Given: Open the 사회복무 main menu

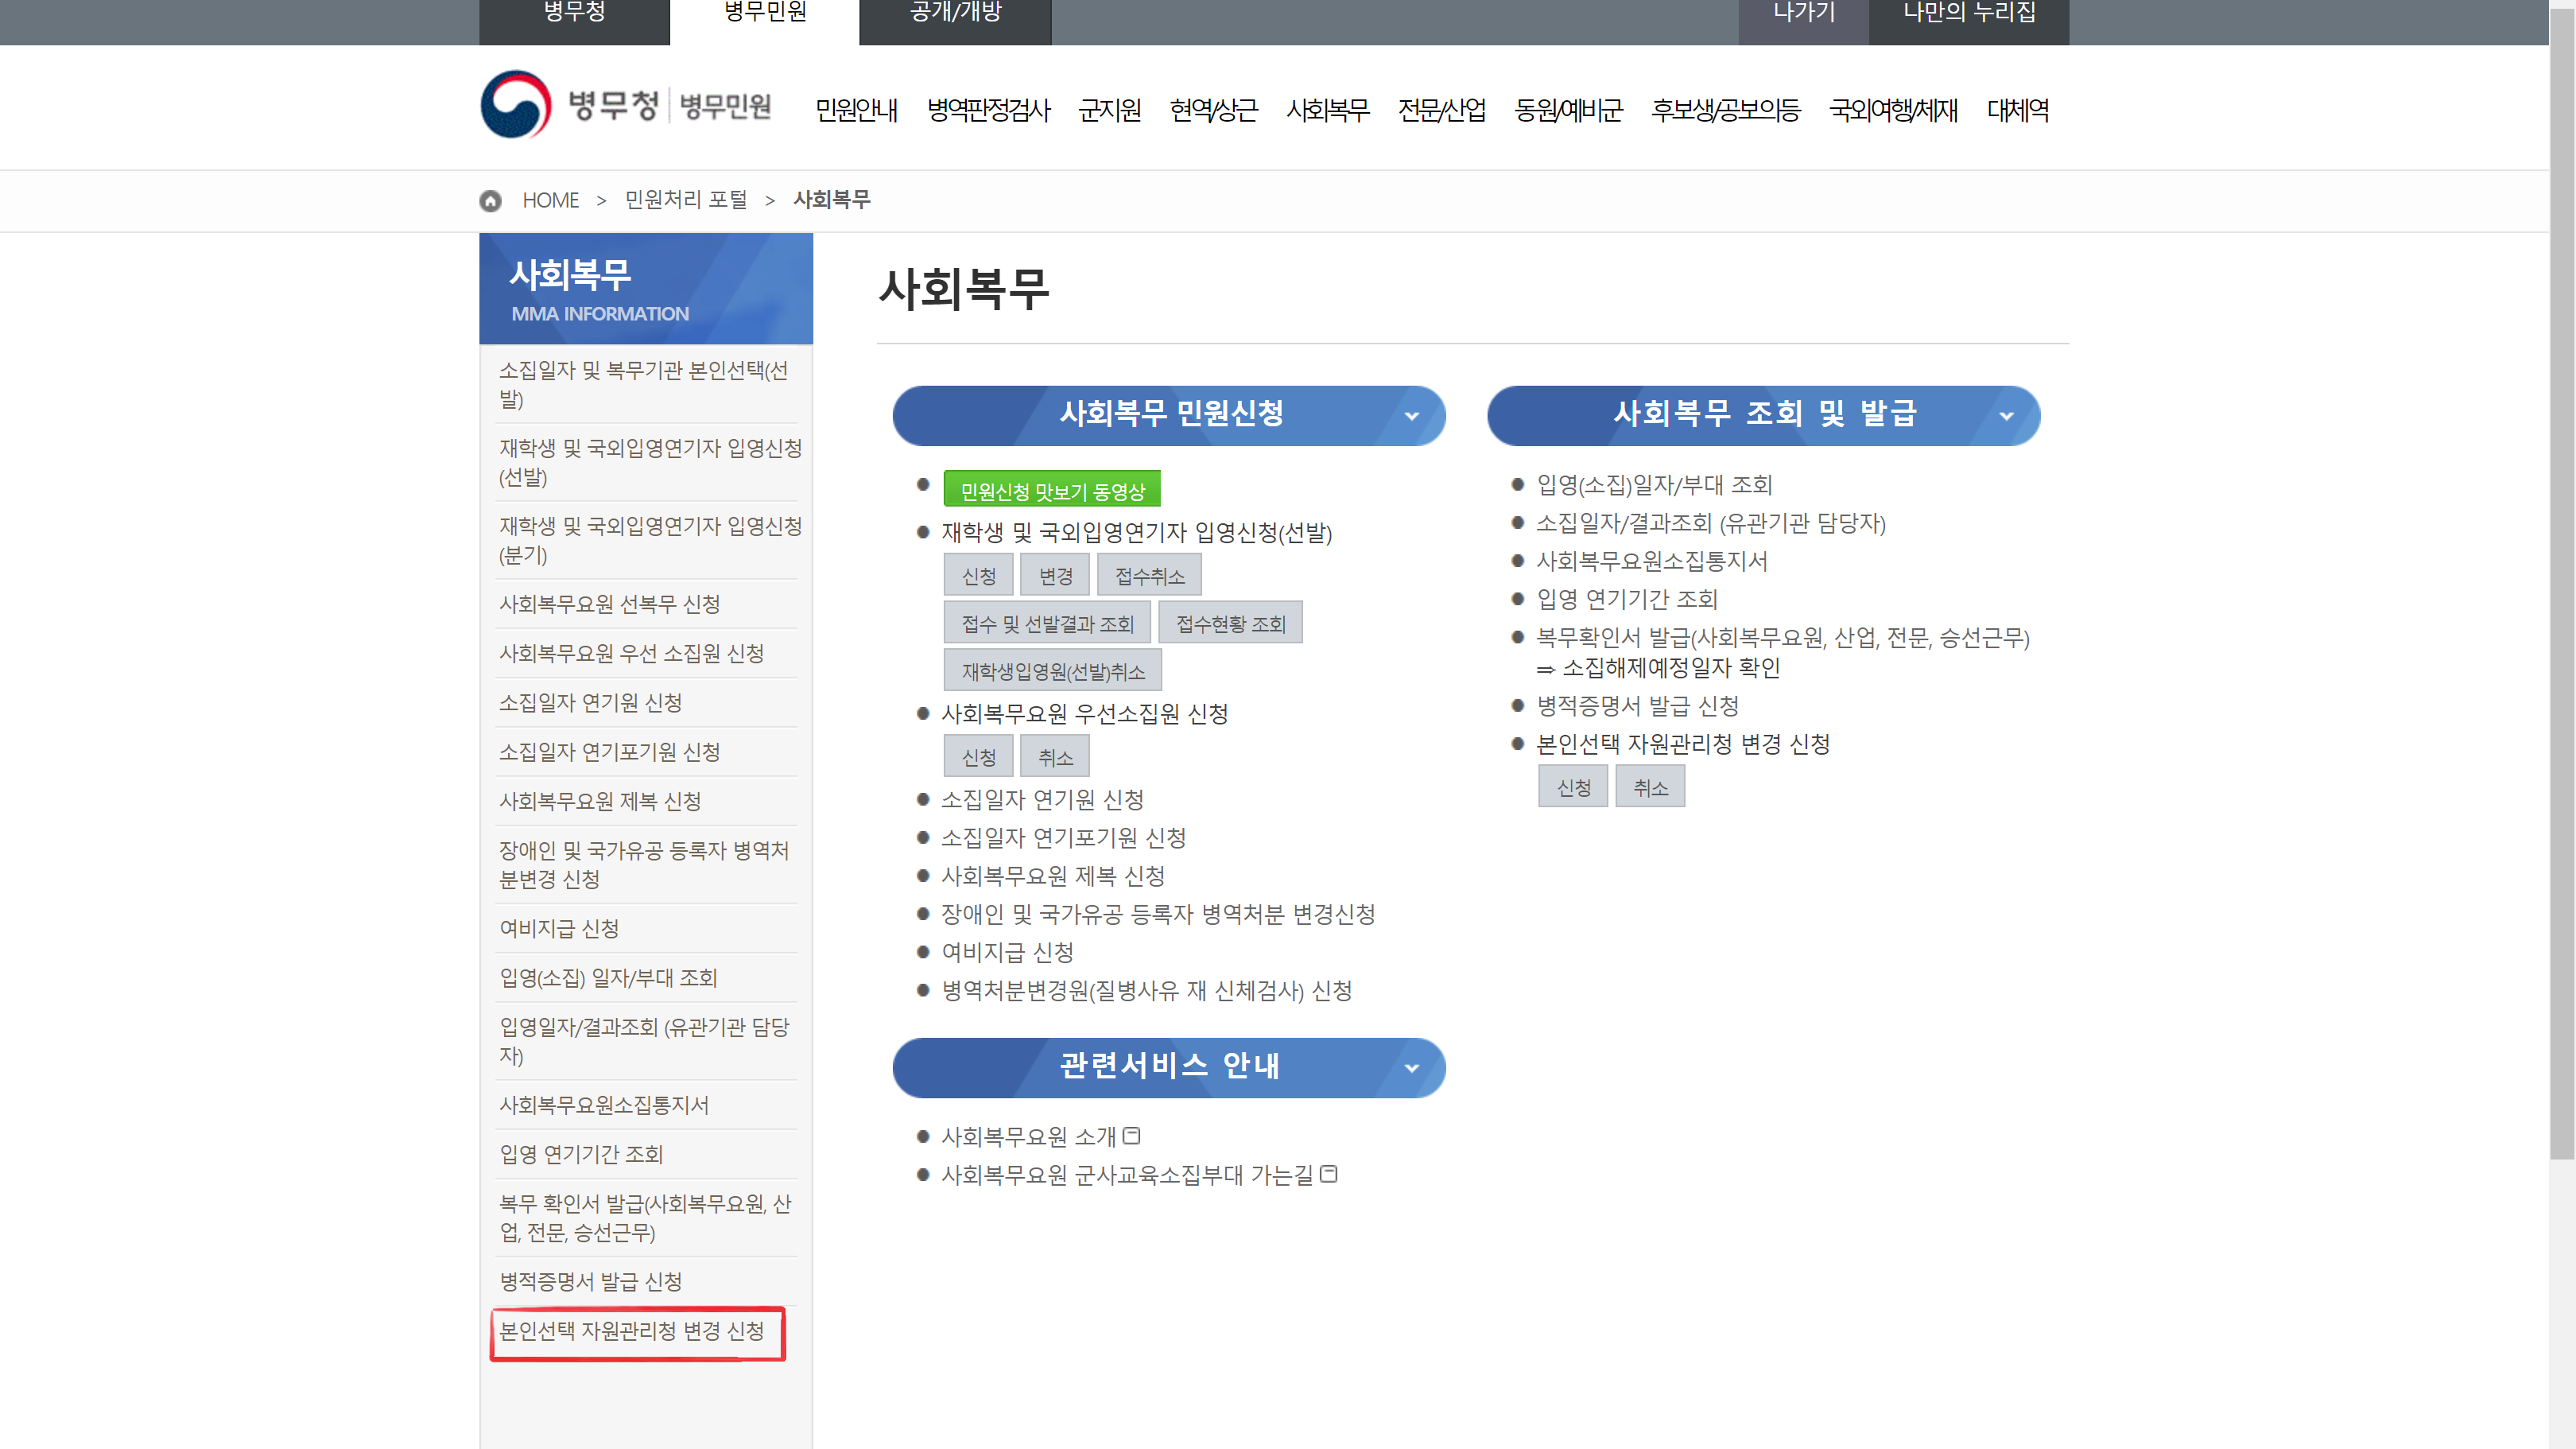Looking at the screenshot, I should click(1328, 110).
